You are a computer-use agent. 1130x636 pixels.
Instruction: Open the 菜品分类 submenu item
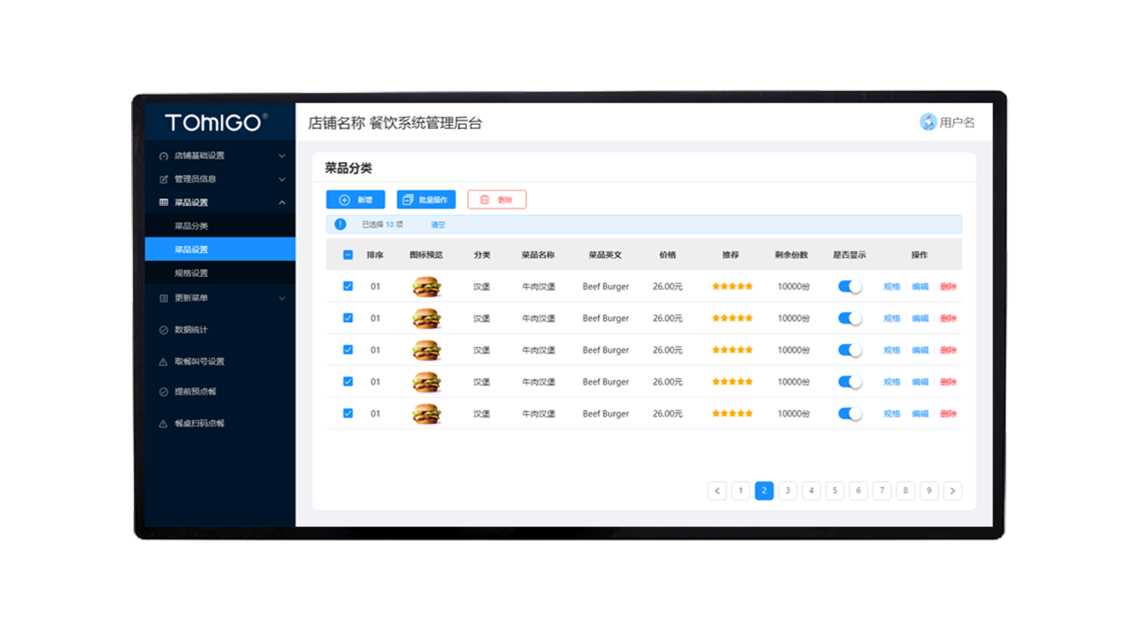click(191, 226)
